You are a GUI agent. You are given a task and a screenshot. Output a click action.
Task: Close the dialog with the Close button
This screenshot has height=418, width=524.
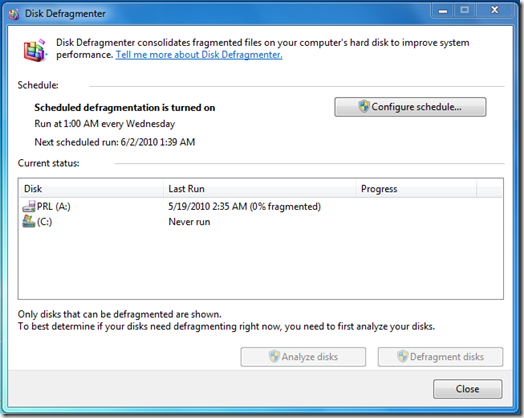pos(468,389)
